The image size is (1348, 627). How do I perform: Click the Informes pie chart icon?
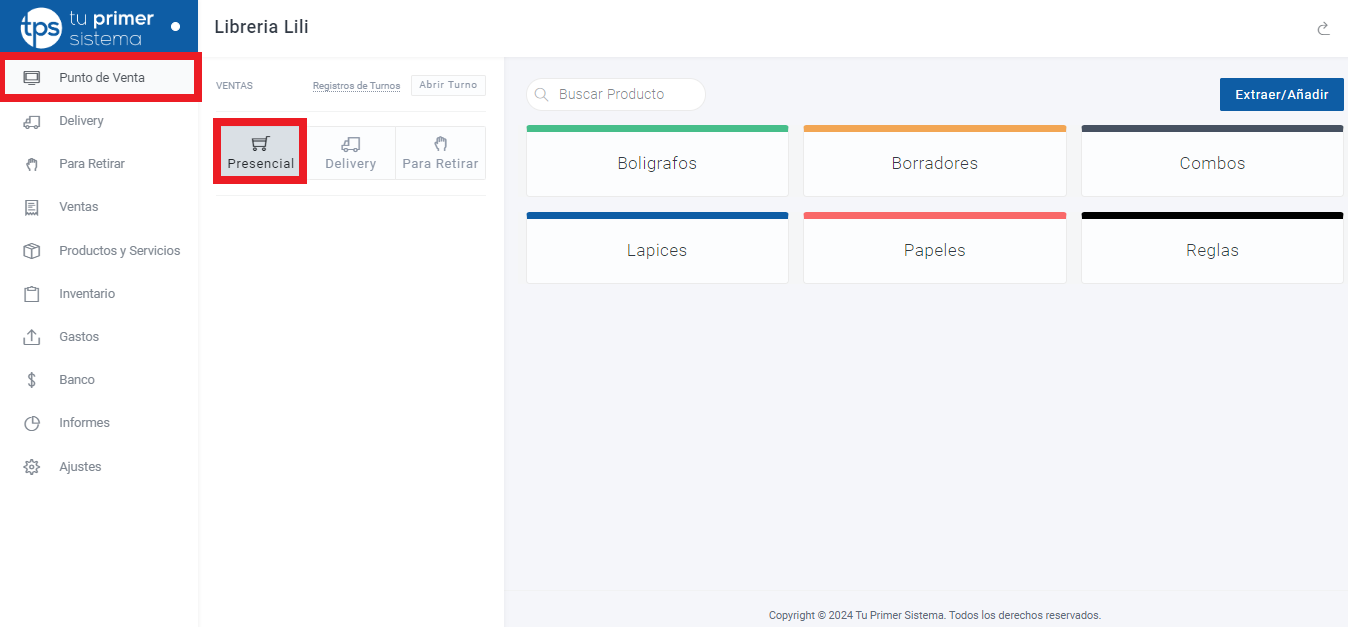pyautogui.click(x=31, y=423)
